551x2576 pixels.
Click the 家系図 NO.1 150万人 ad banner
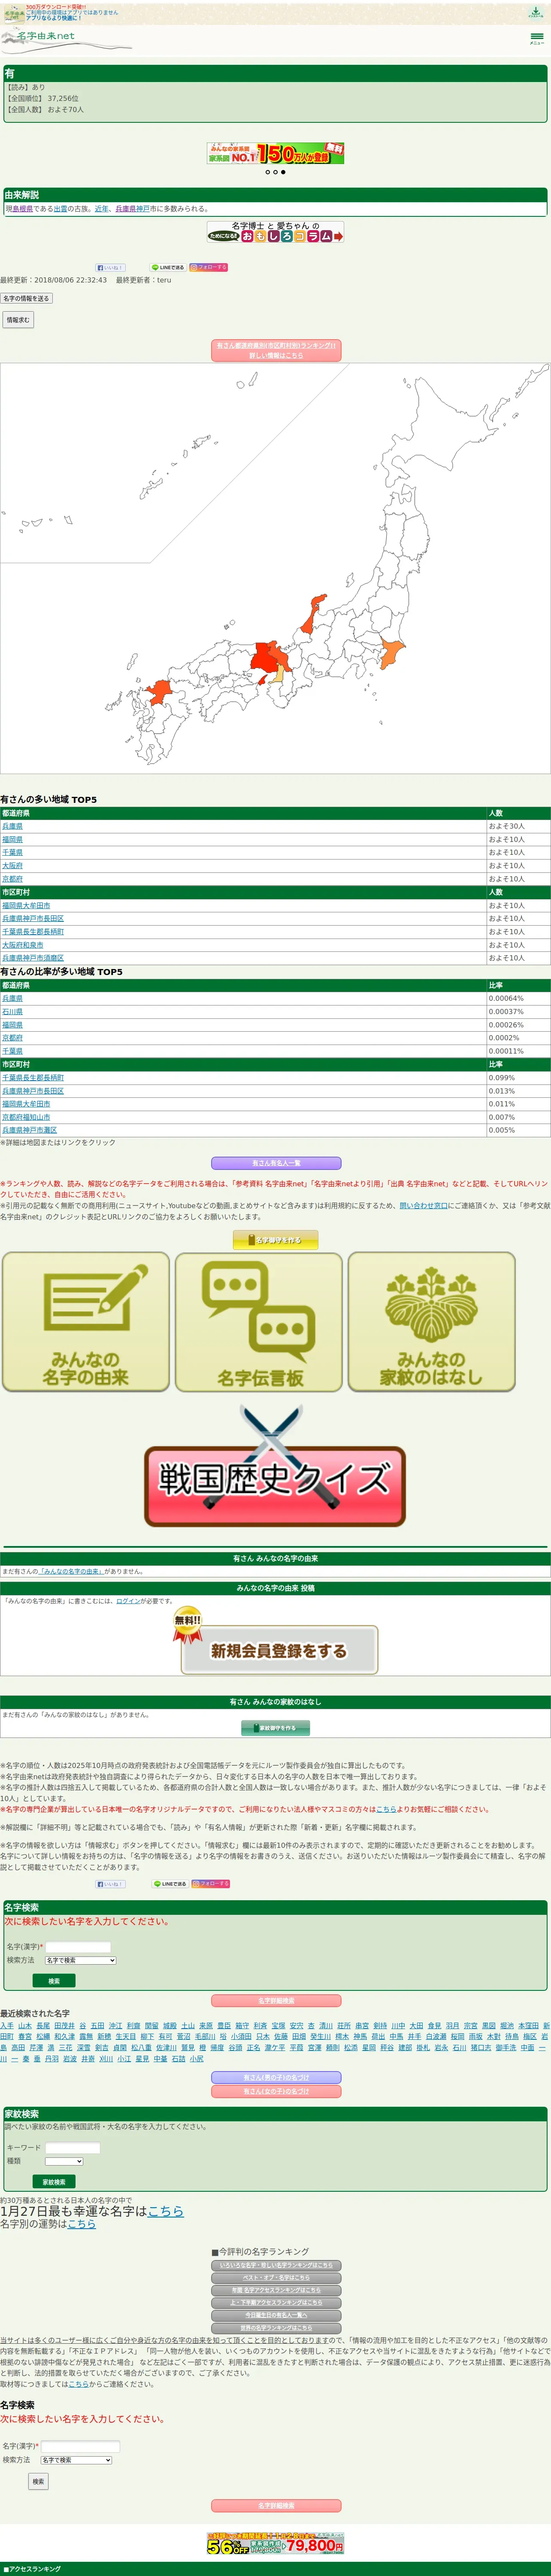click(275, 153)
